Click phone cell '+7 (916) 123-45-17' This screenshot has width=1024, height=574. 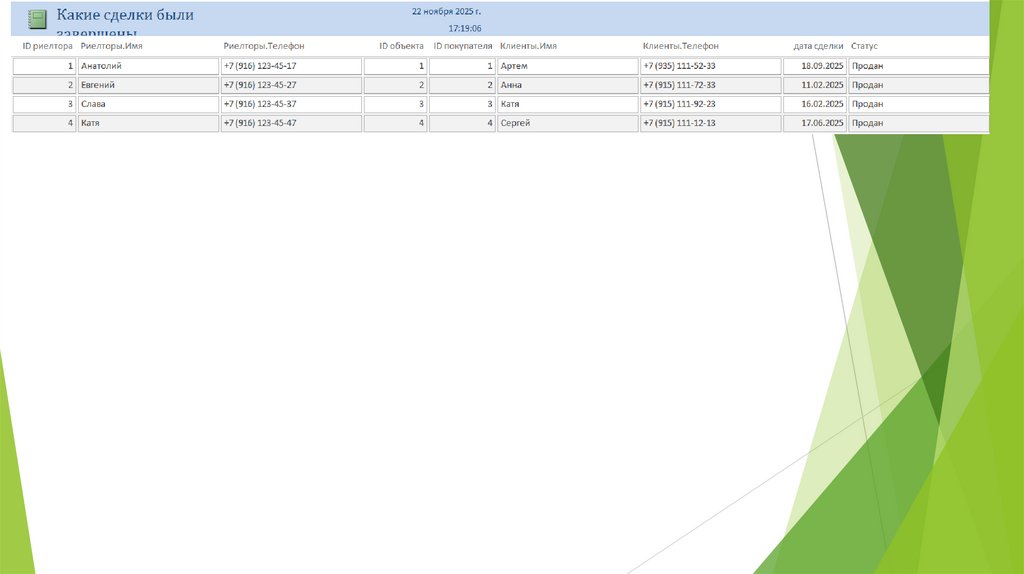pyautogui.click(x=291, y=66)
